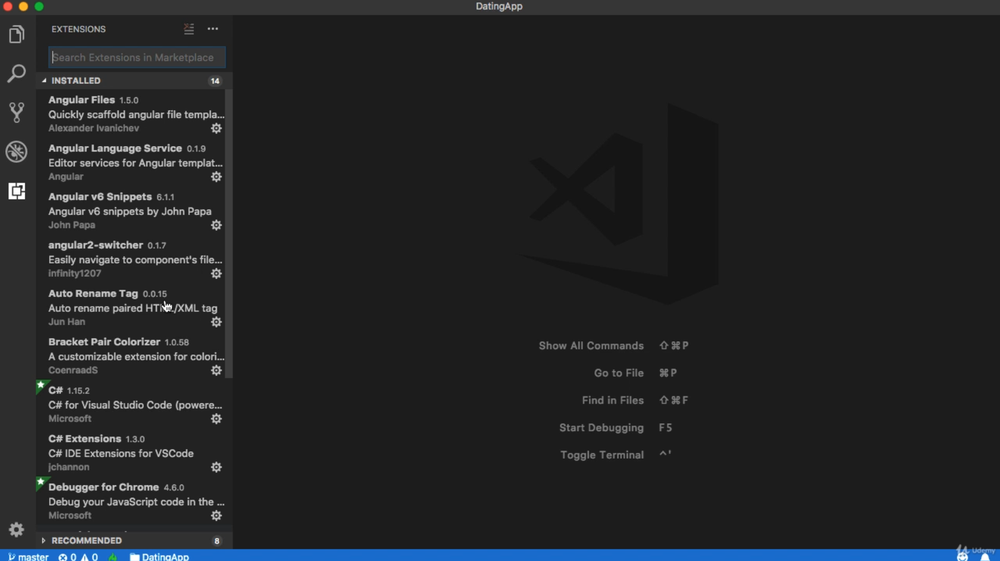Image resolution: width=1000 pixels, height=561 pixels.
Task: Expand the RECOMMENDED section
Action: pos(135,541)
